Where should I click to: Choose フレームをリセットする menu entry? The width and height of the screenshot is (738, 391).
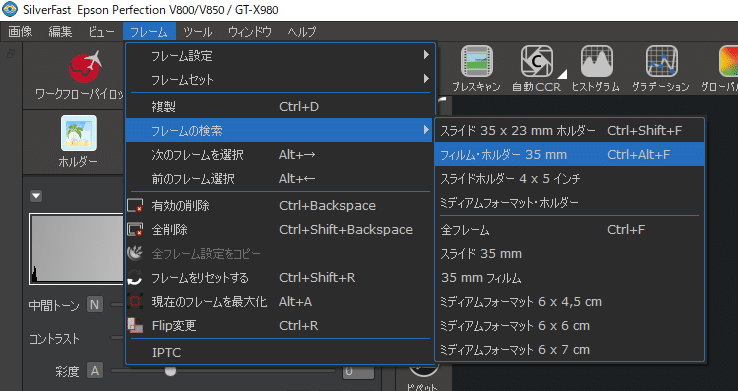click(280, 278)
